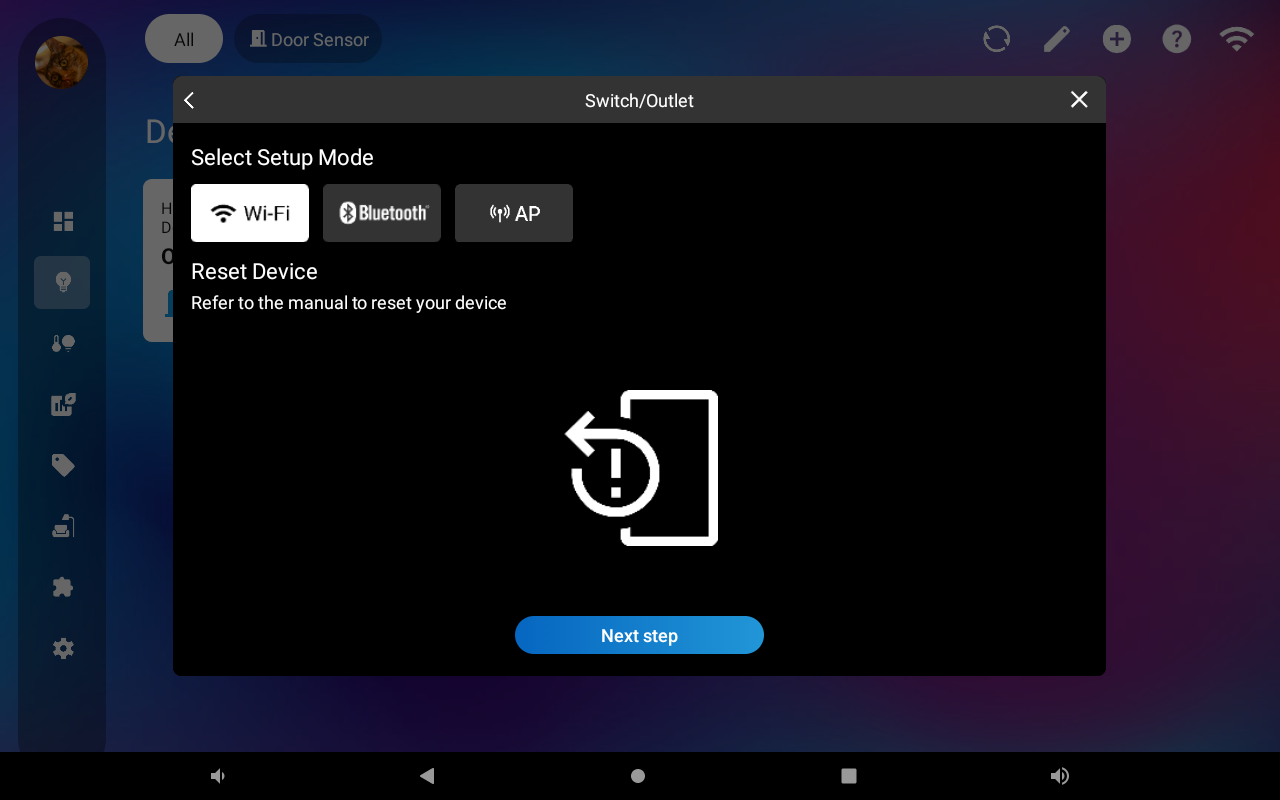
Task: Choose AP setup mode
Action: point(514,213)
